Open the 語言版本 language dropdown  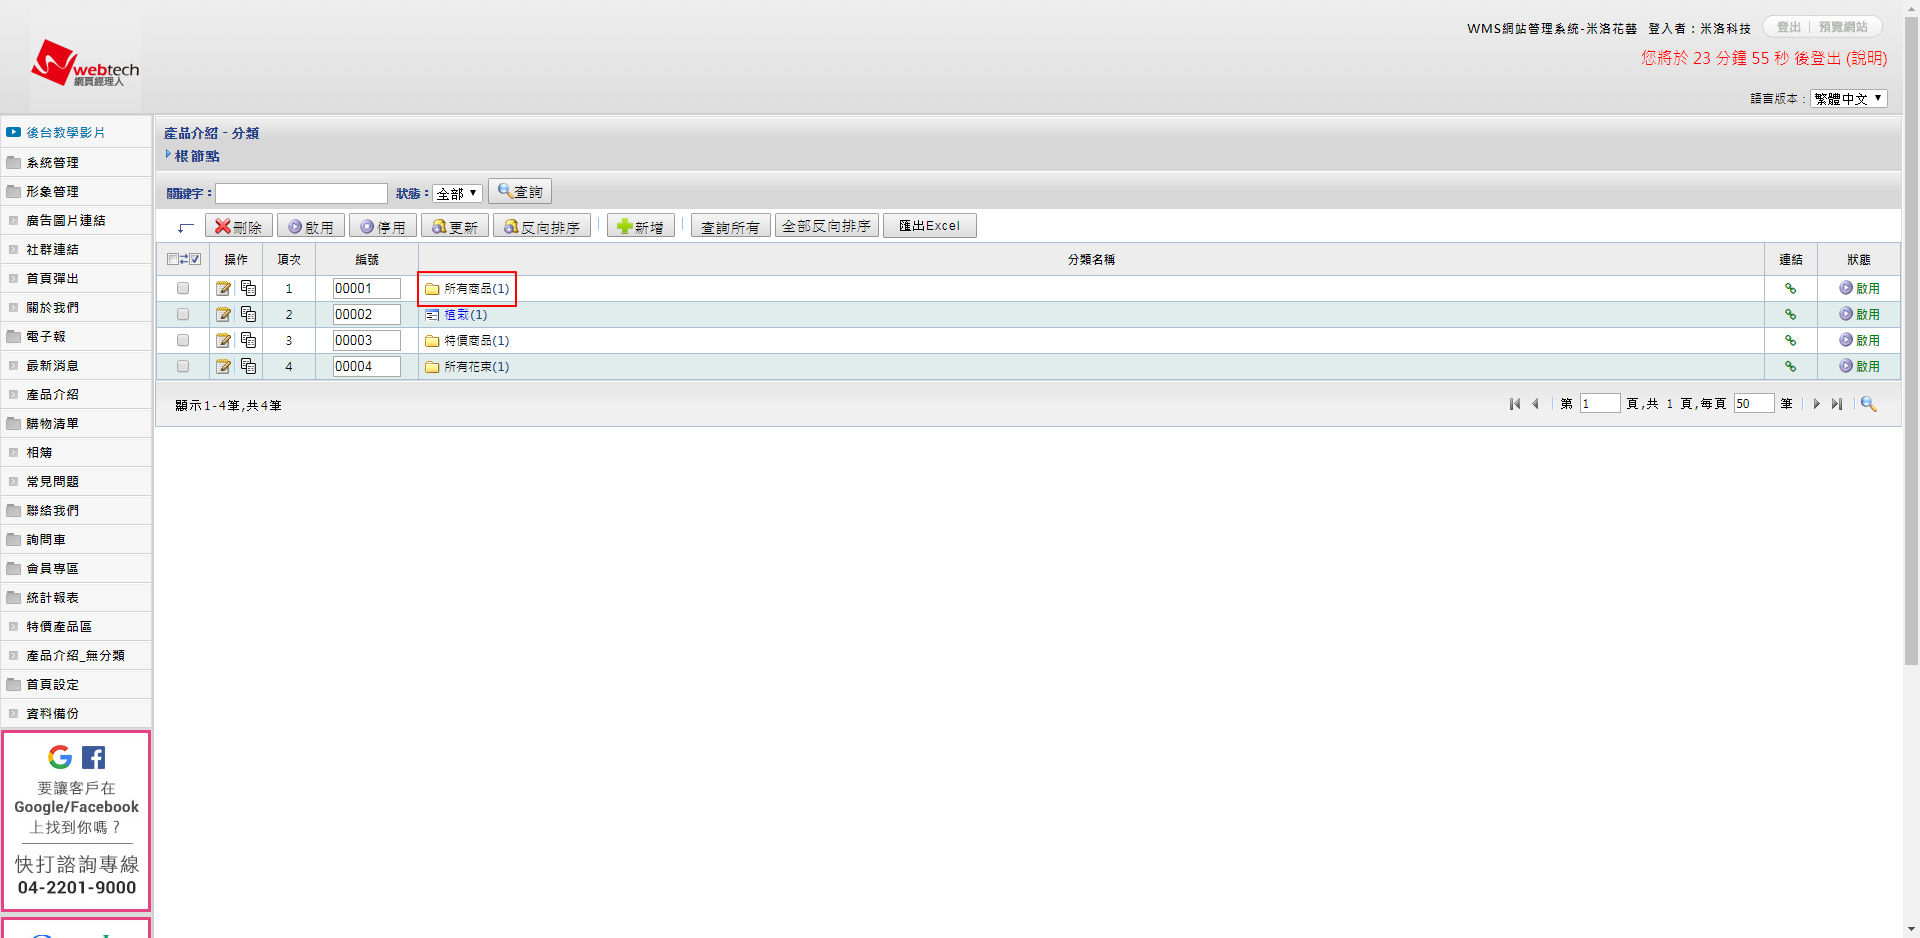coord(1848,99)
